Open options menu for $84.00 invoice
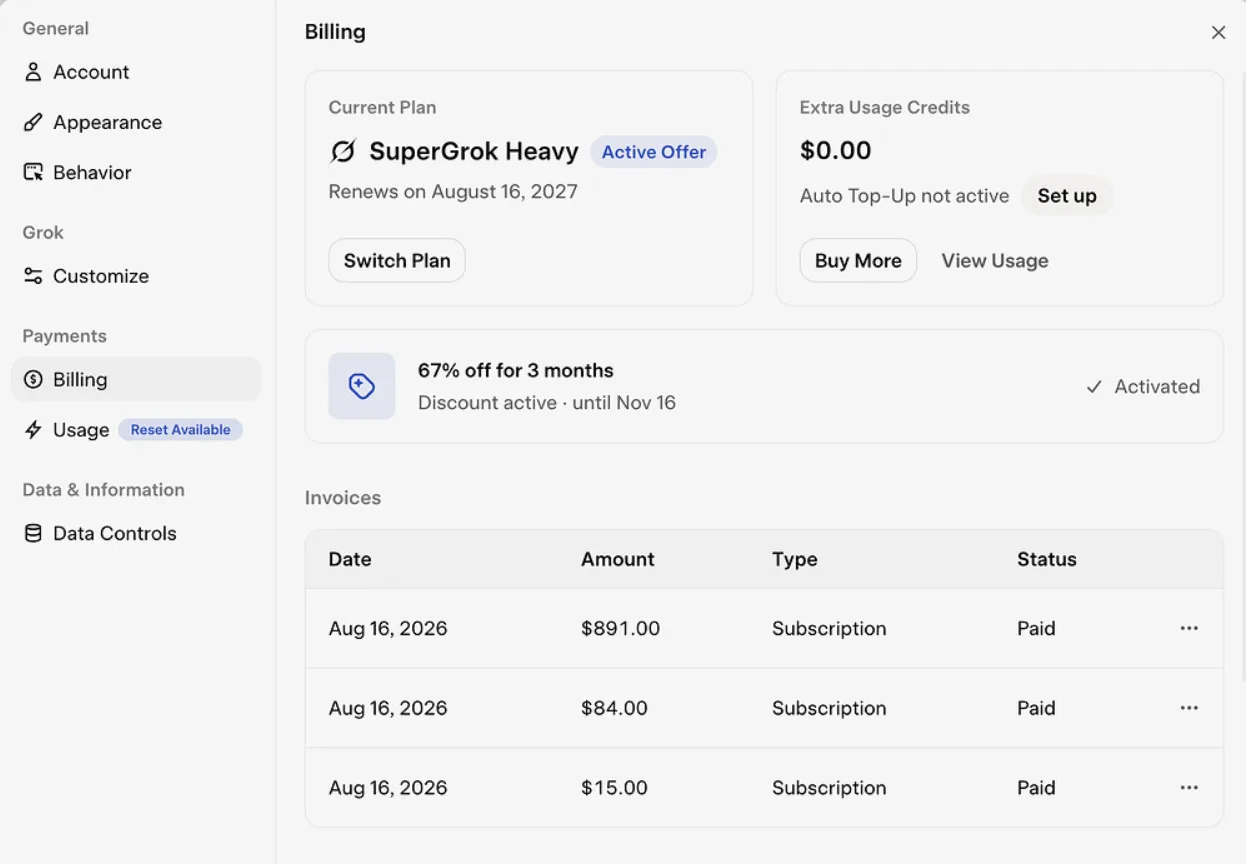Viewport: 1246px width, 864px height. 1189,708
